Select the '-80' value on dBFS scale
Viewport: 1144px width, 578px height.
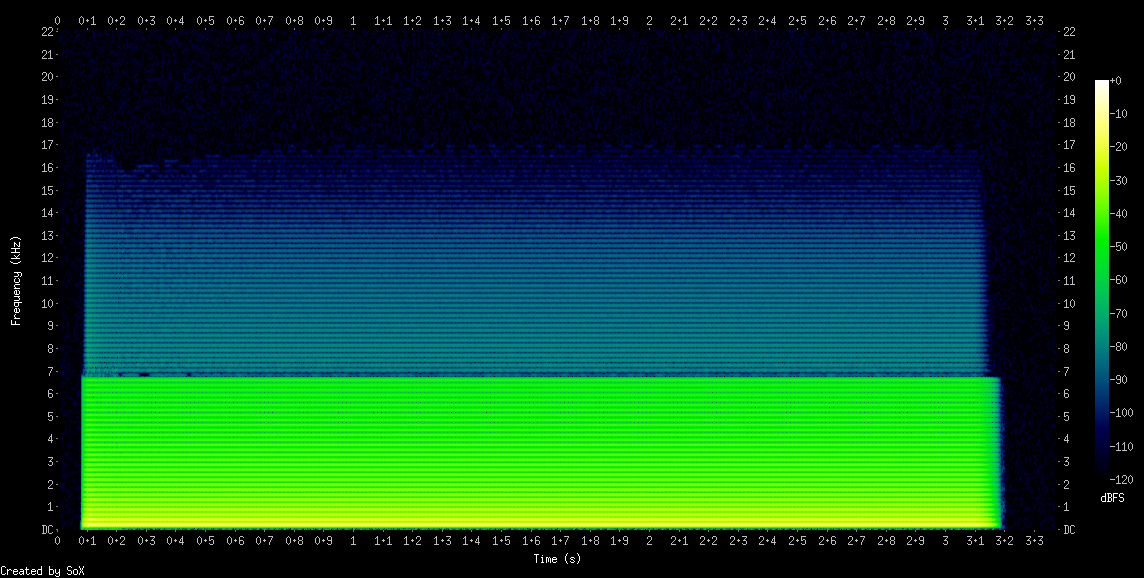pyautogui.click(x=1118, y=347)
